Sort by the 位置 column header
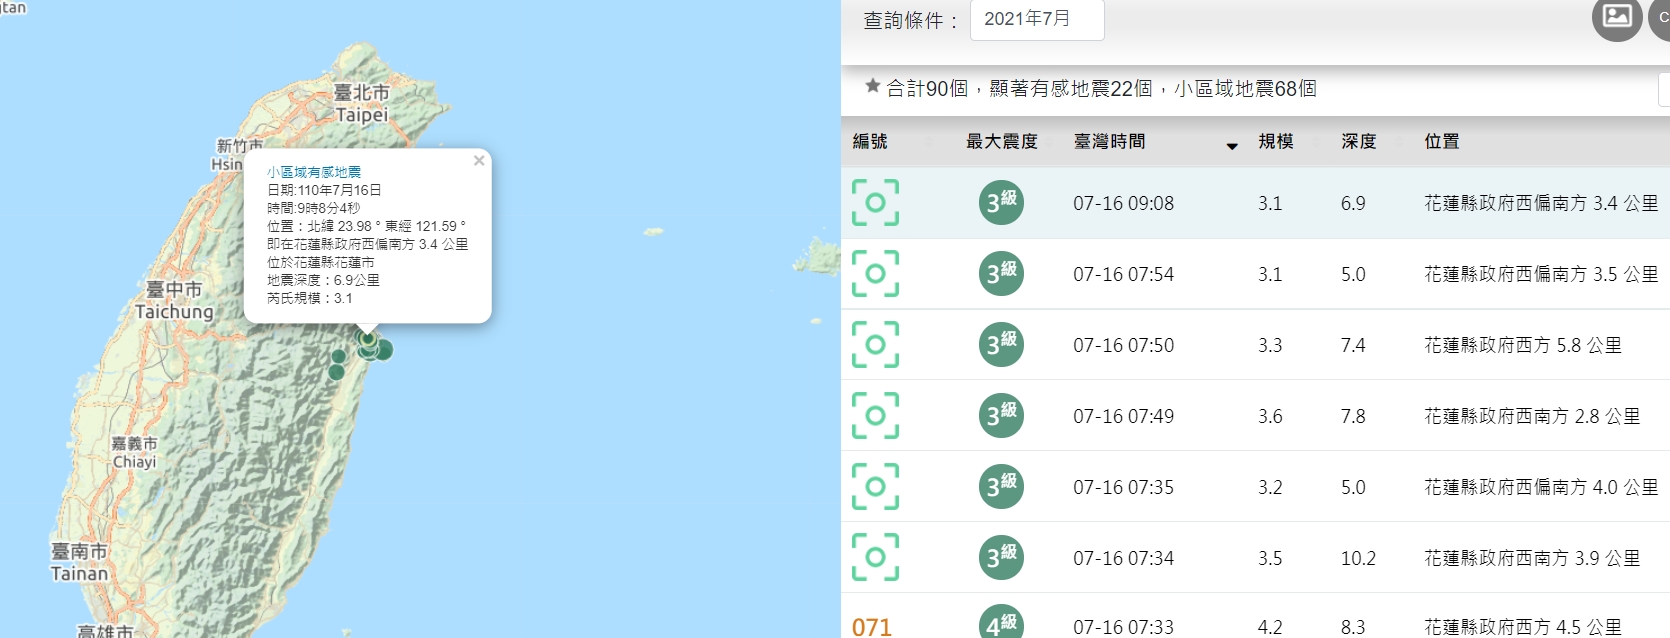This screenshot has height=638, width=1670. click(1442, 142)
